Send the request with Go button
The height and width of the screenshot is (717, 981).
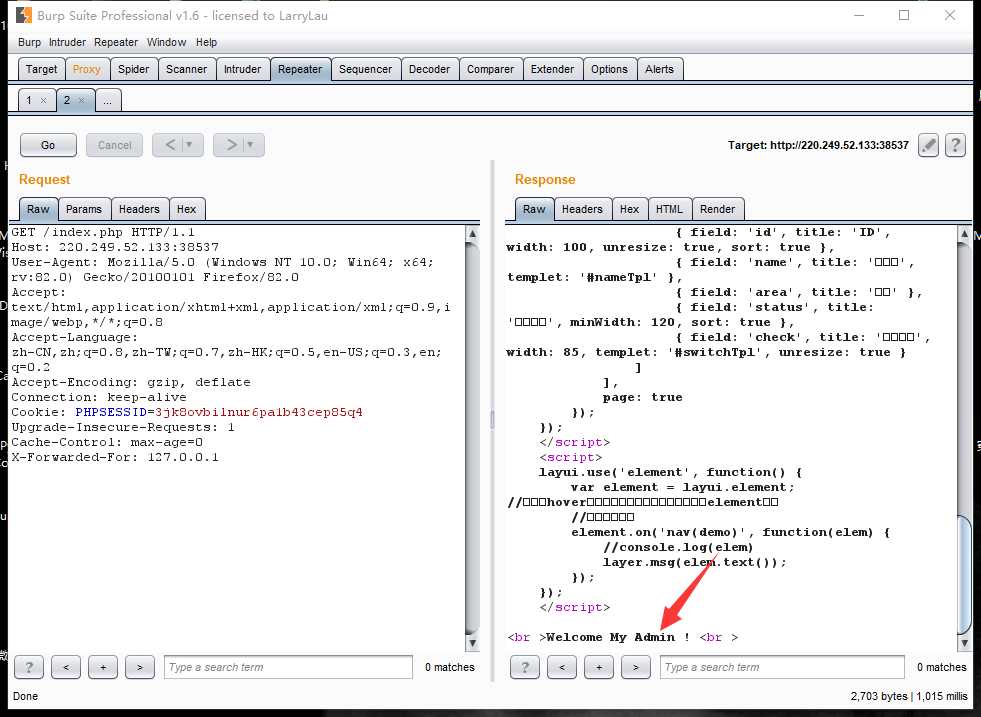[48, 145]
